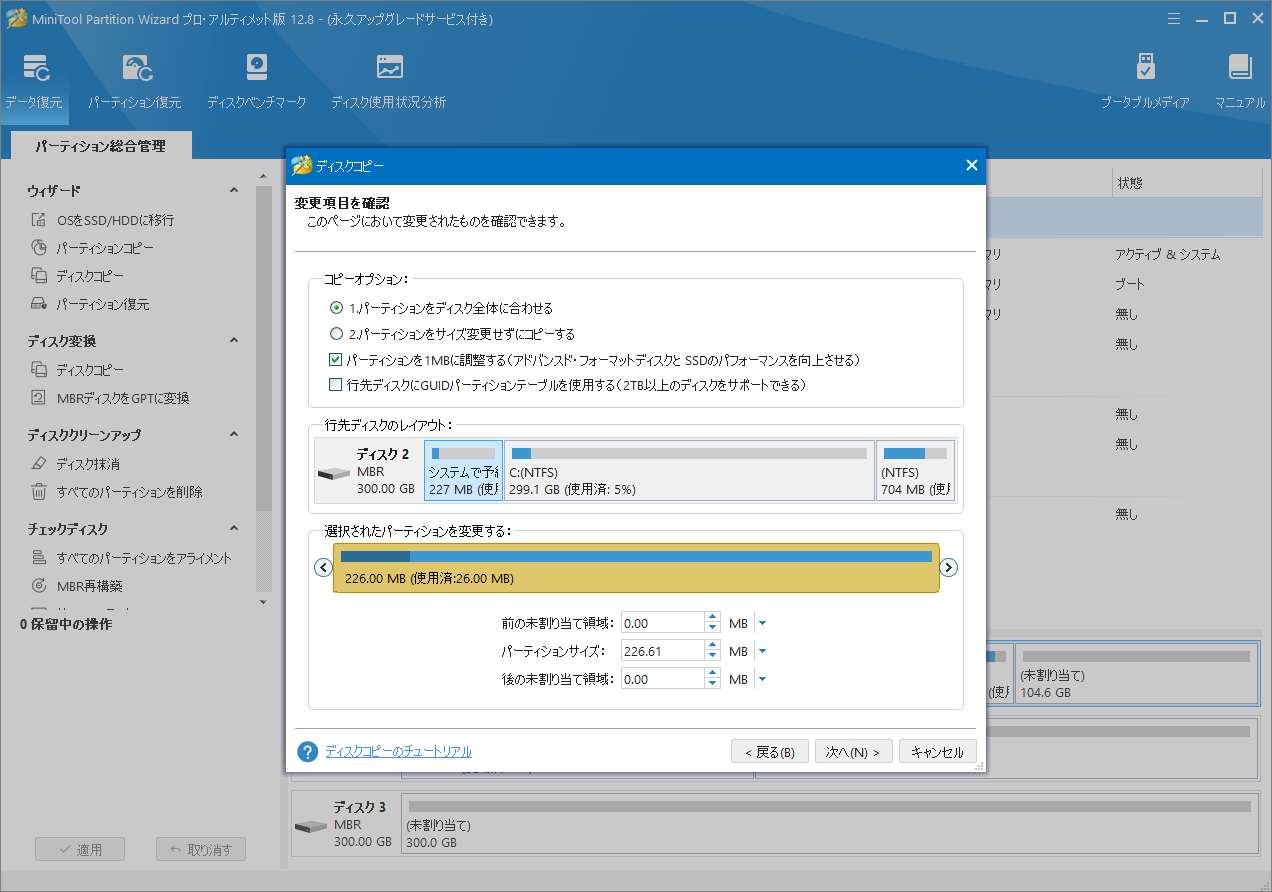
Task: Go to the next partition with the right arrow
Action: point(949,567)
